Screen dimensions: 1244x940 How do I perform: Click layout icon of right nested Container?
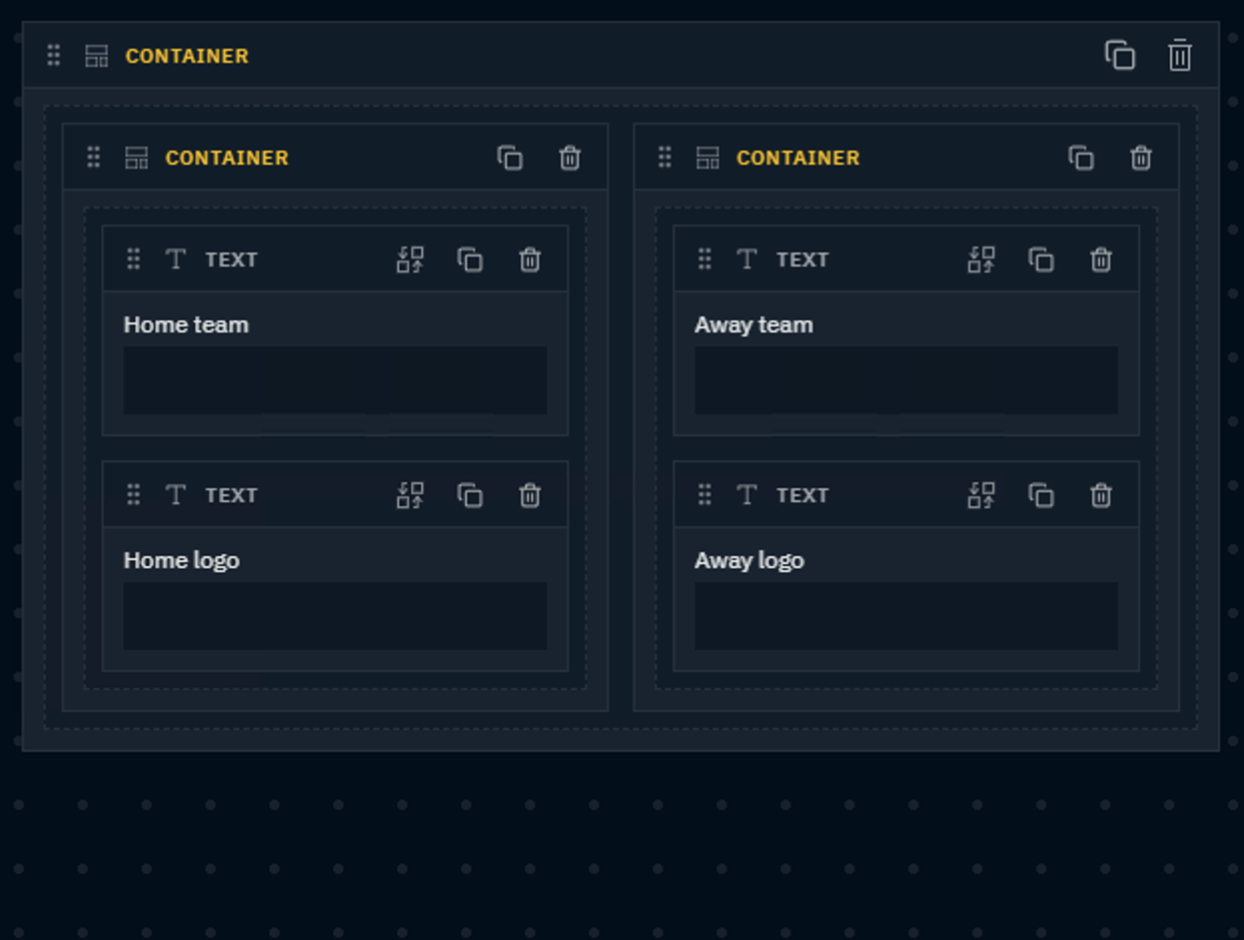coord(707,158)
